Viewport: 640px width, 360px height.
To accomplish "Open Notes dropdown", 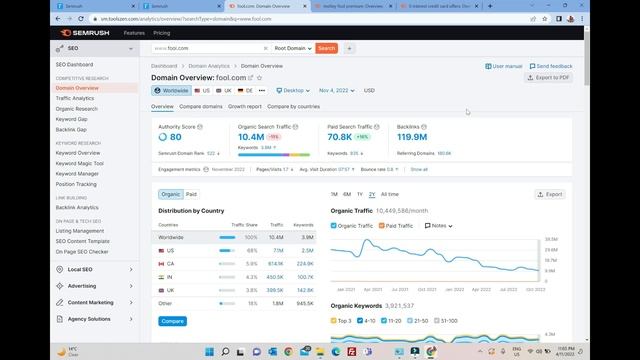I will [438, 226].
